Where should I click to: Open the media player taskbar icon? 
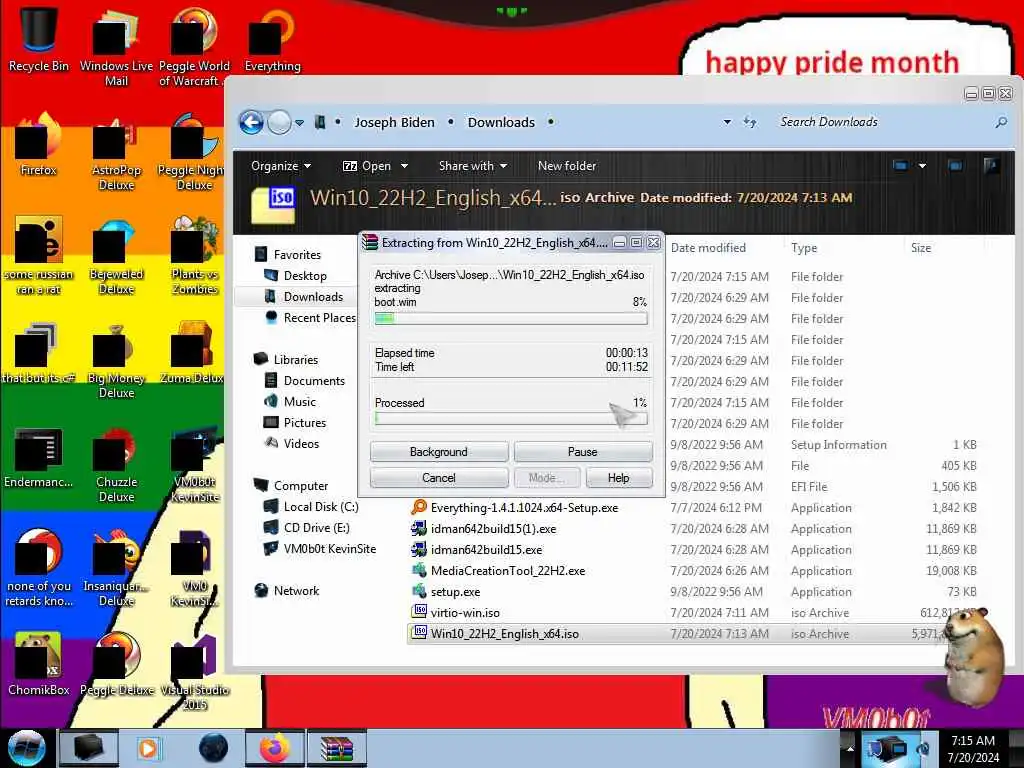tap(148, 748)
